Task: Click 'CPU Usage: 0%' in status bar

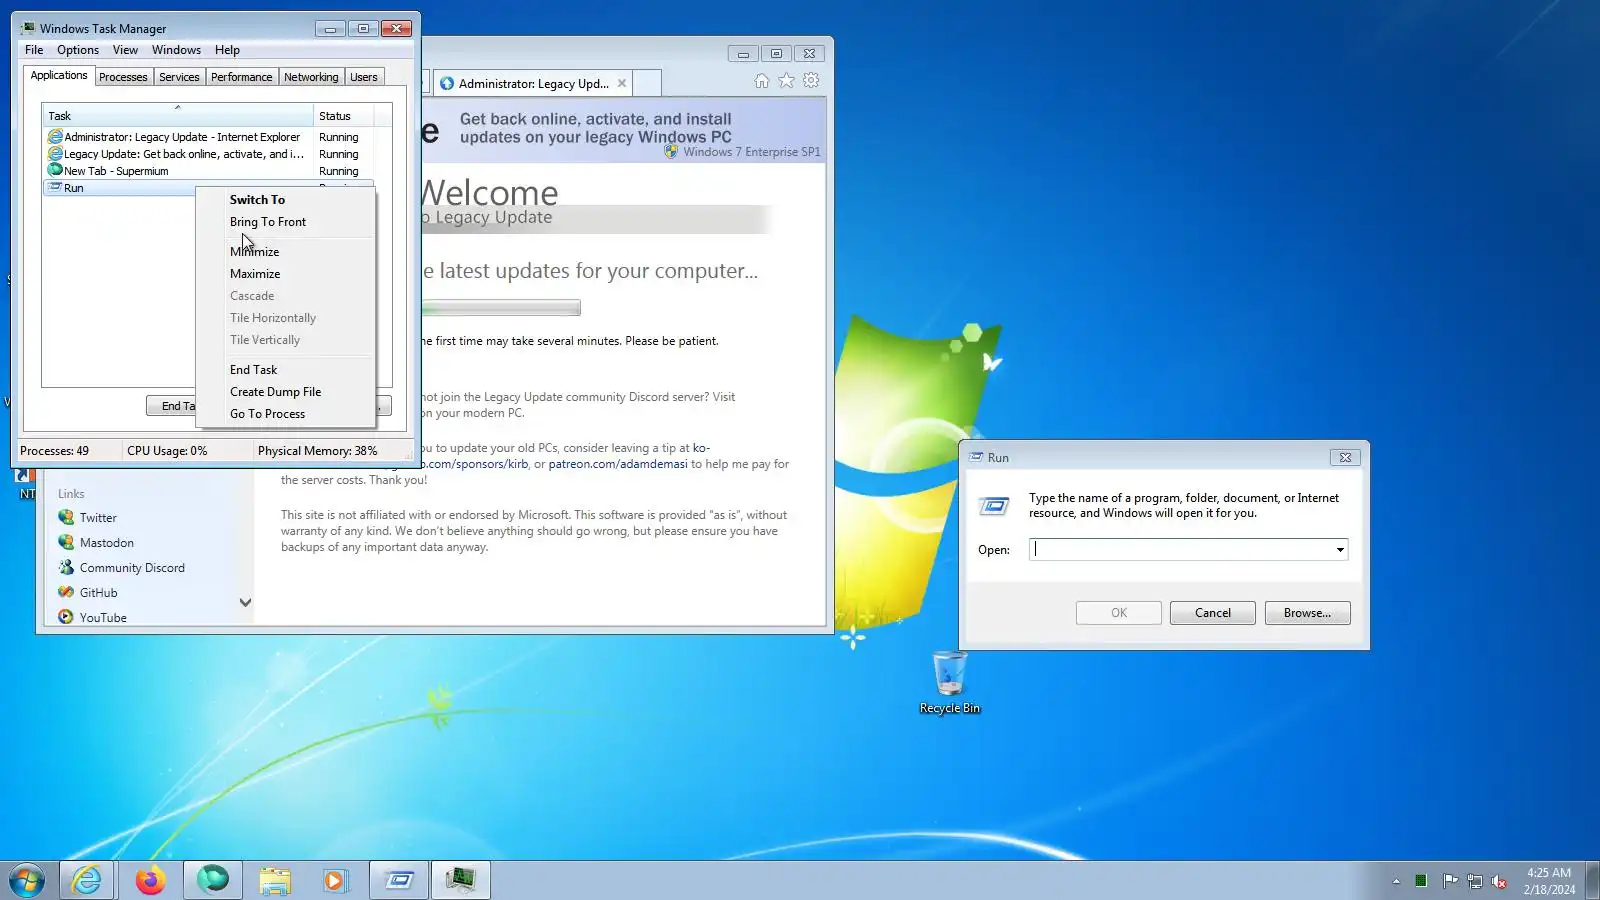Action: coord(167,451)
